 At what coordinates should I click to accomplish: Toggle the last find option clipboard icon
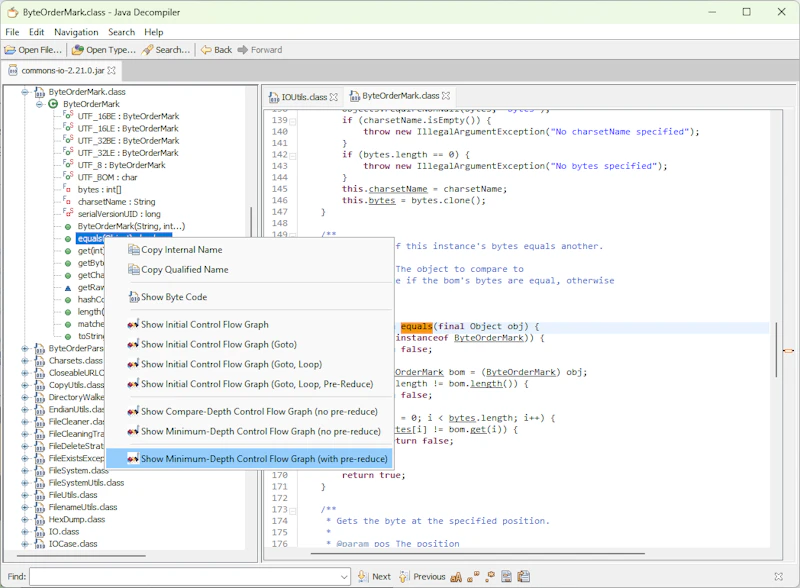(x=523, y=577)
